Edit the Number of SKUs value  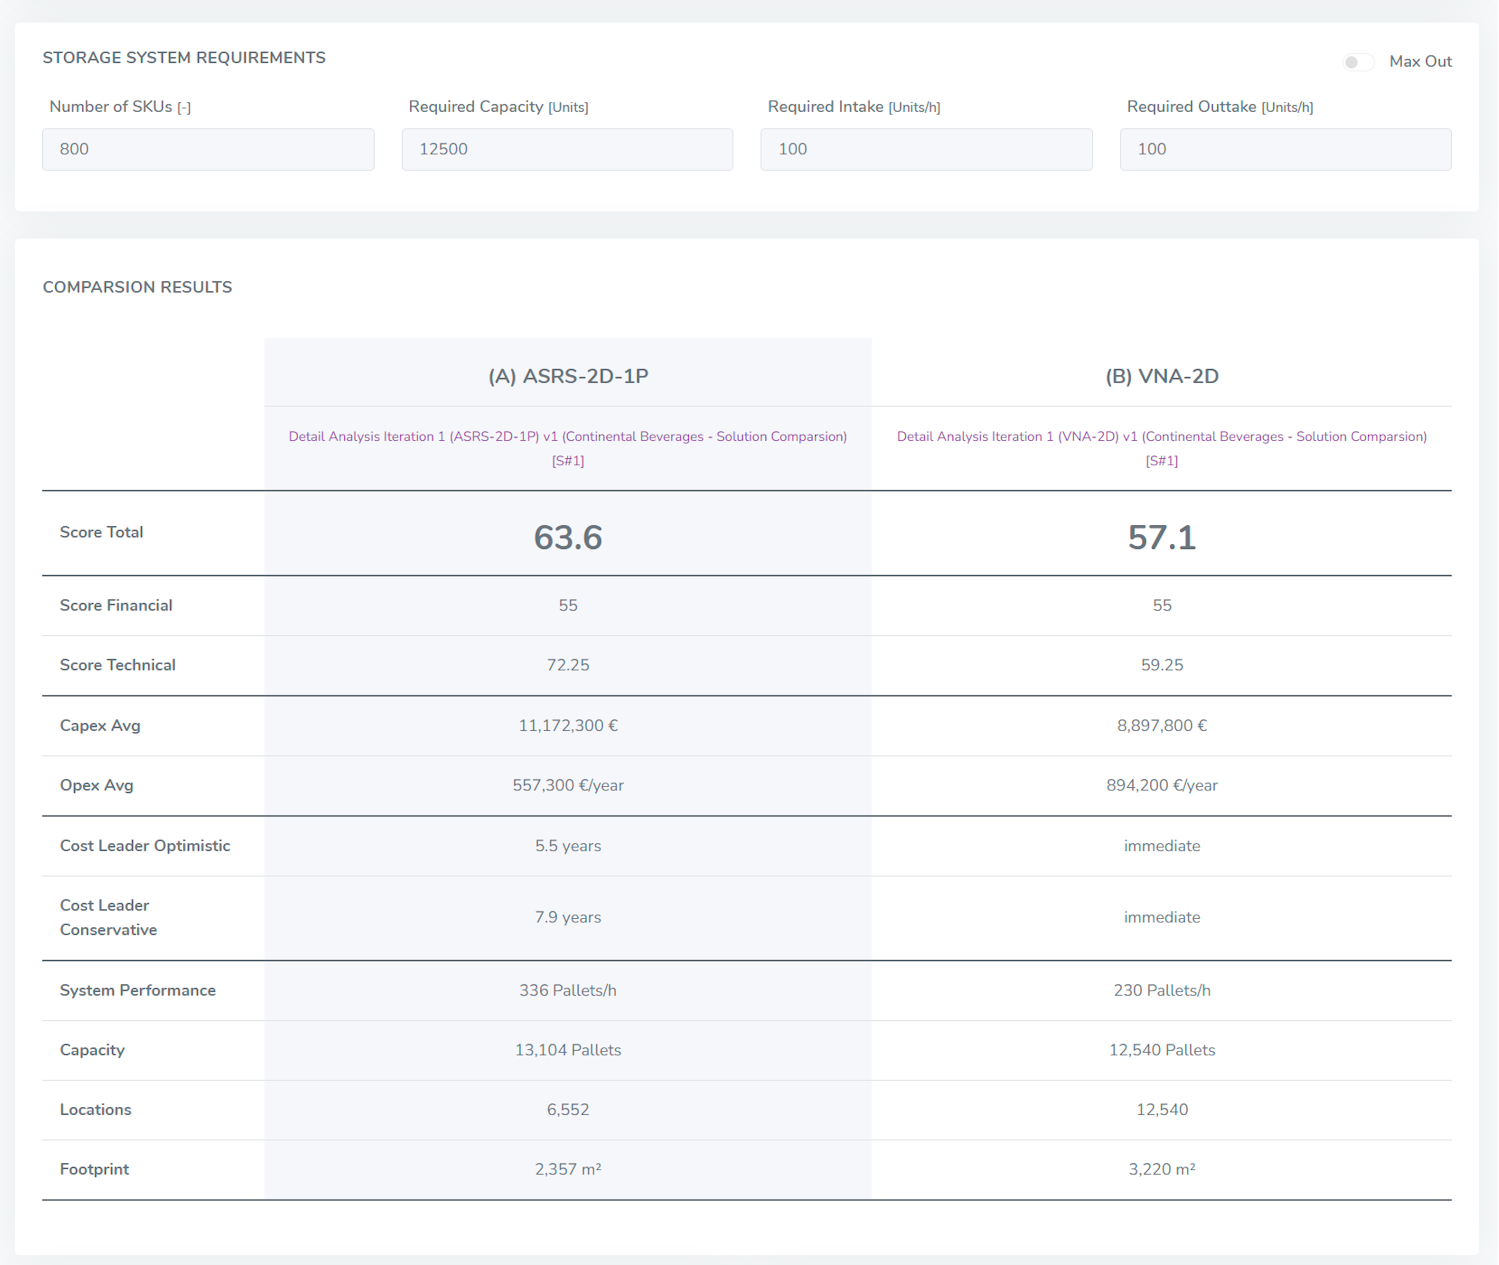click(x=207, y=149)
